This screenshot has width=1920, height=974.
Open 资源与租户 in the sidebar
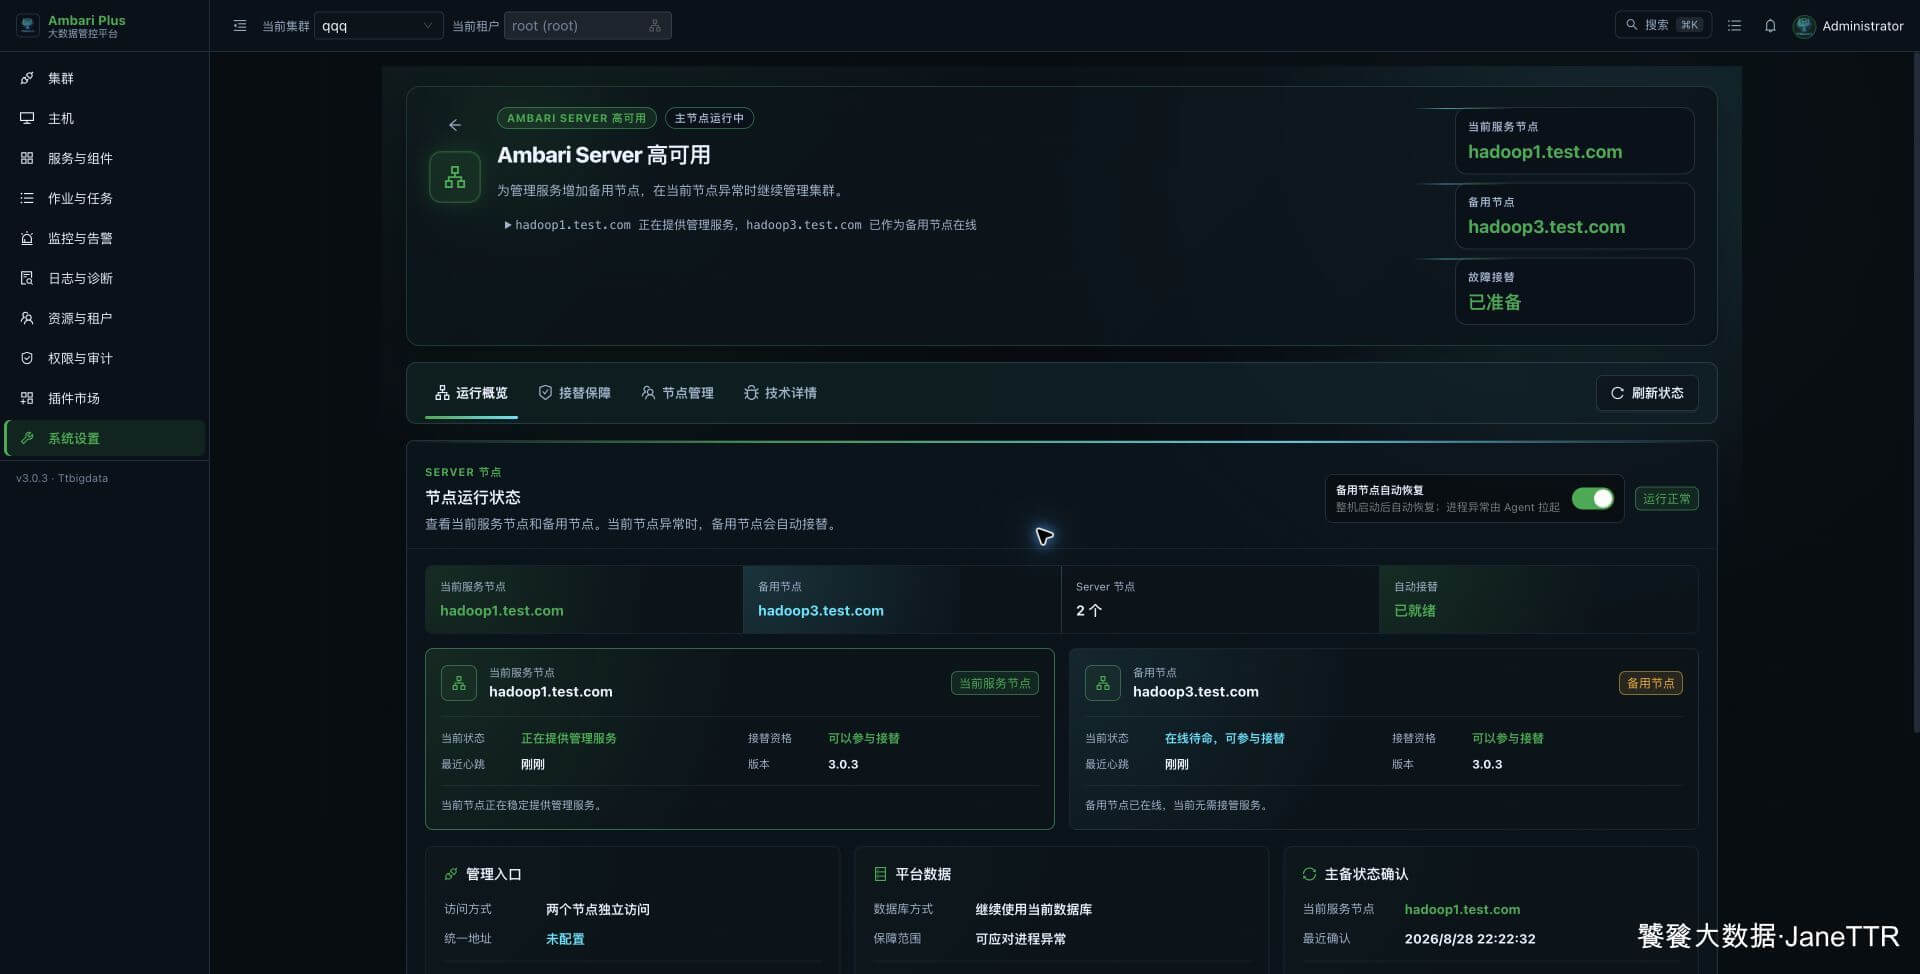(x=104, y=318)
